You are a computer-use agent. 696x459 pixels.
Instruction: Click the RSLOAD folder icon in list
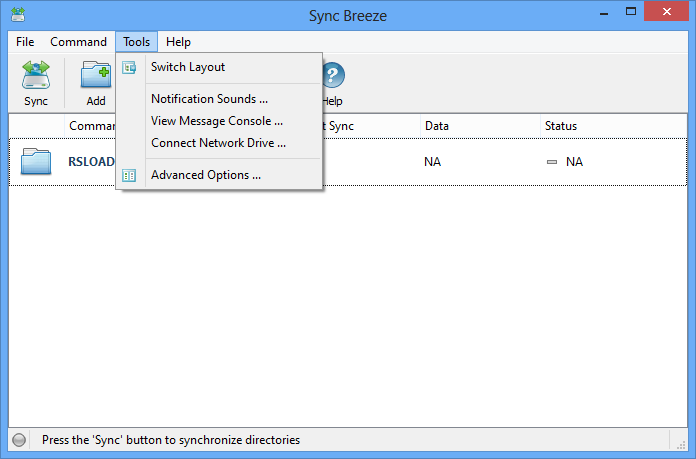click(x=36, y=161)
